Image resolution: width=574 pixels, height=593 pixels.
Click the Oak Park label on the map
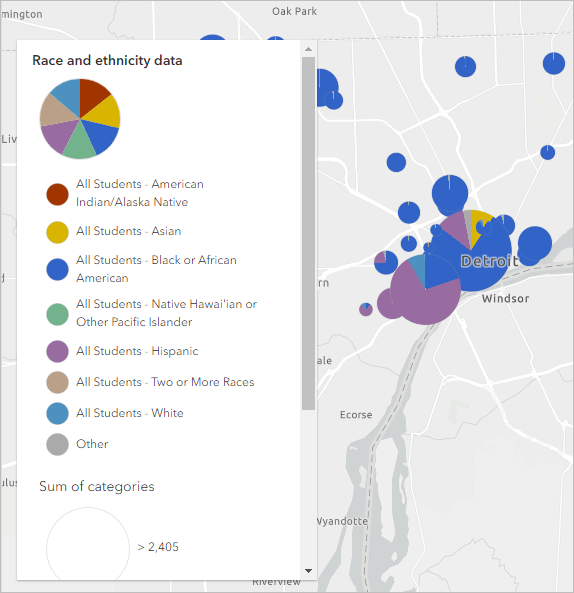click(295, 11)
